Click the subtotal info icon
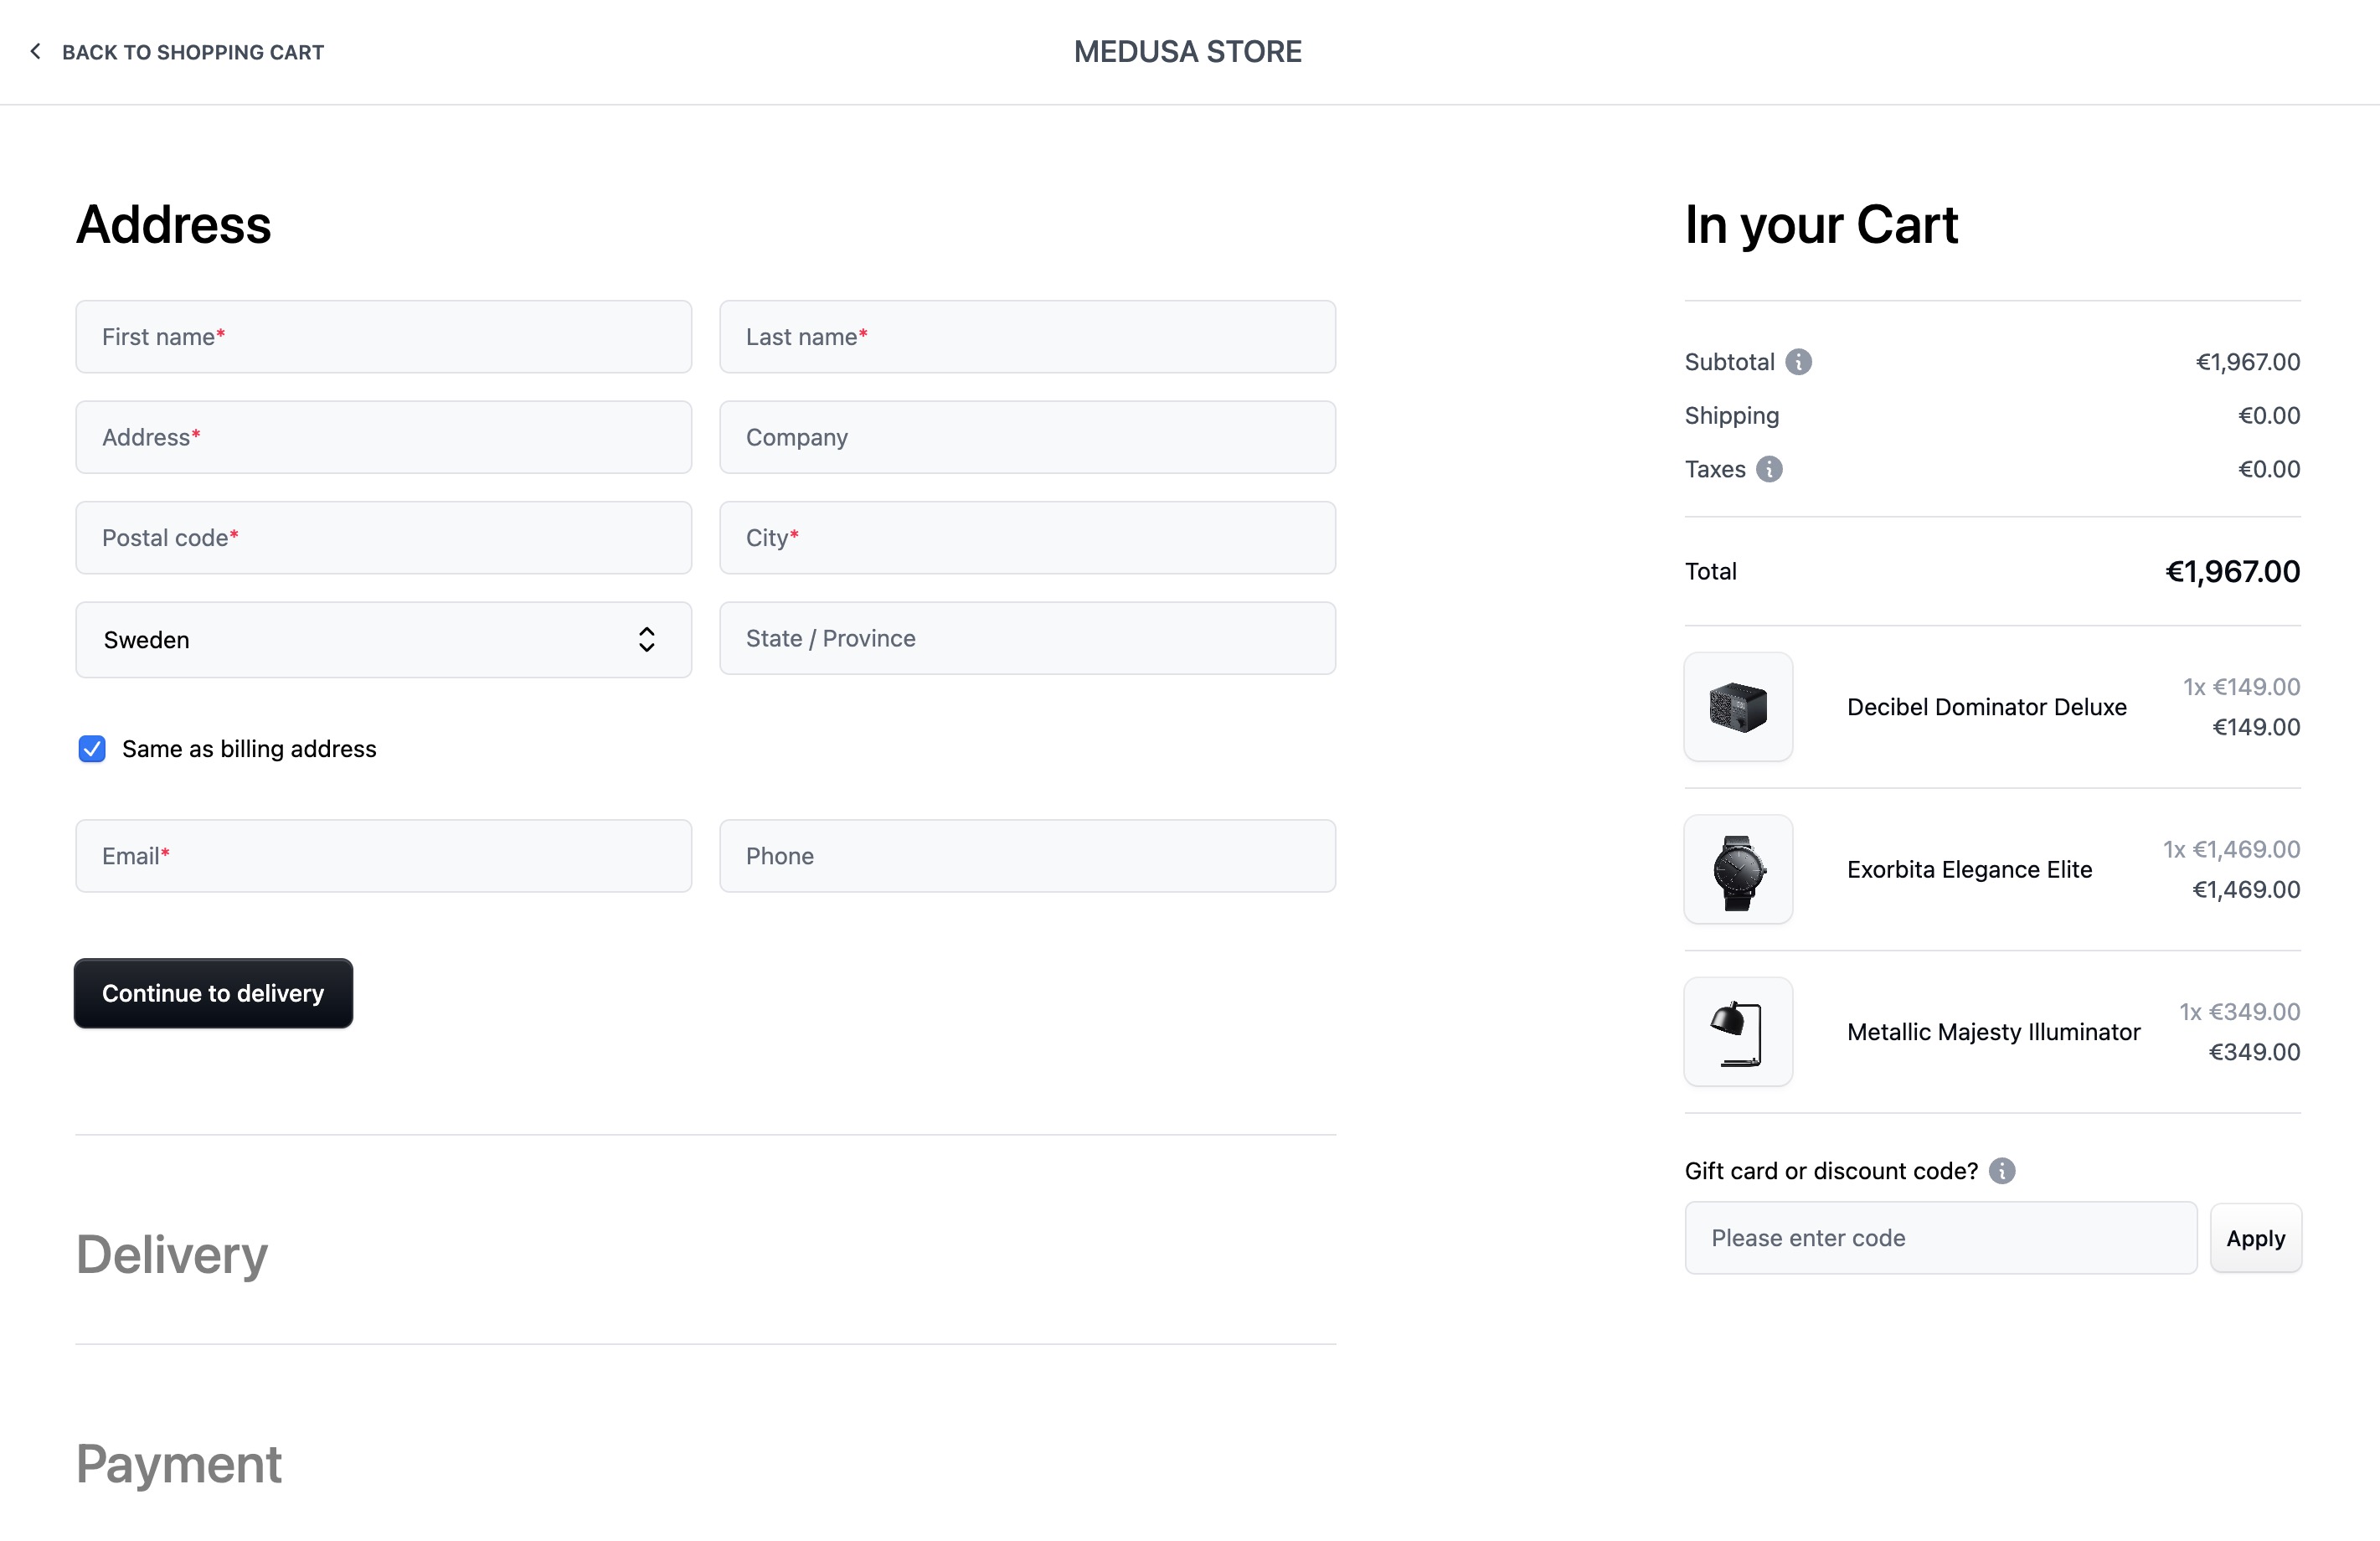The width and height of the screenshot is (2380, 1541). point(1799,361)
